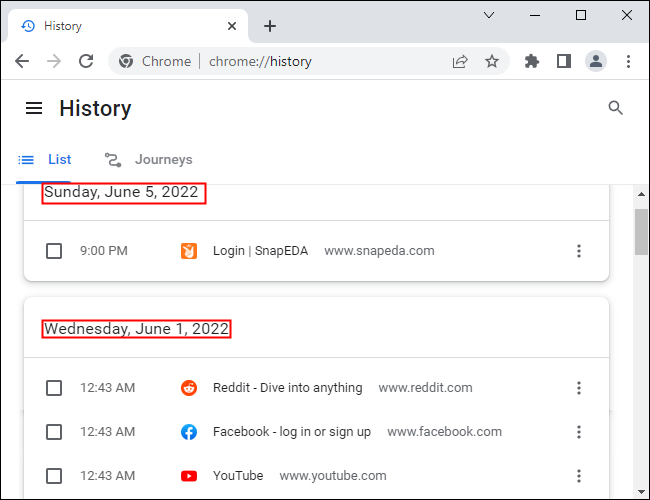The height and width of the screenshot is (500, 650).
Task: Open actions menu for Facebook entry
Action: pyautogui.click(x=579, y=432)
